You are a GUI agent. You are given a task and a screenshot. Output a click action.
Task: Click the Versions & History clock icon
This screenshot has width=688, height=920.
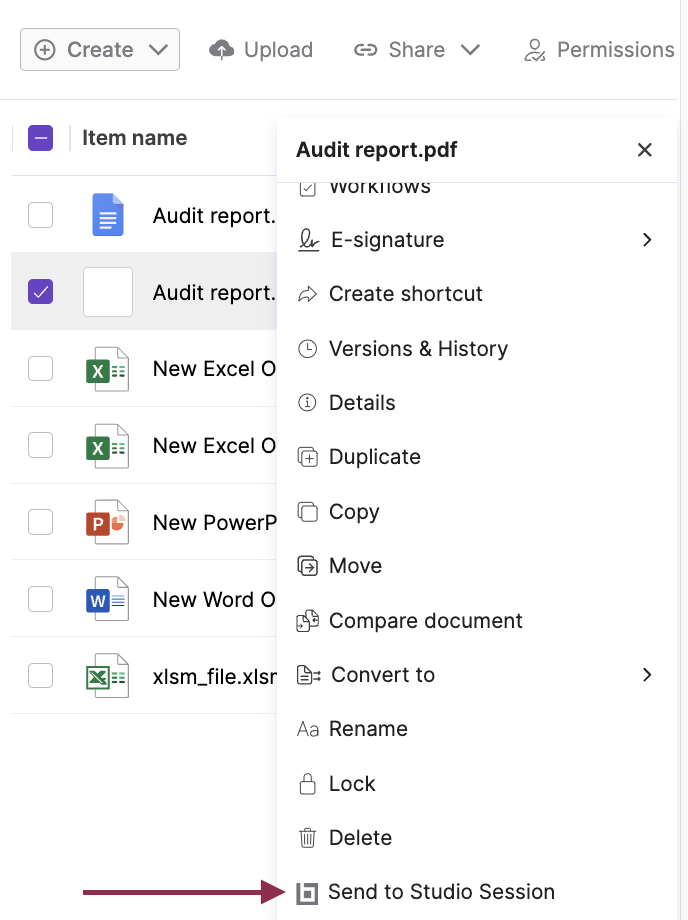pos(307,349)
